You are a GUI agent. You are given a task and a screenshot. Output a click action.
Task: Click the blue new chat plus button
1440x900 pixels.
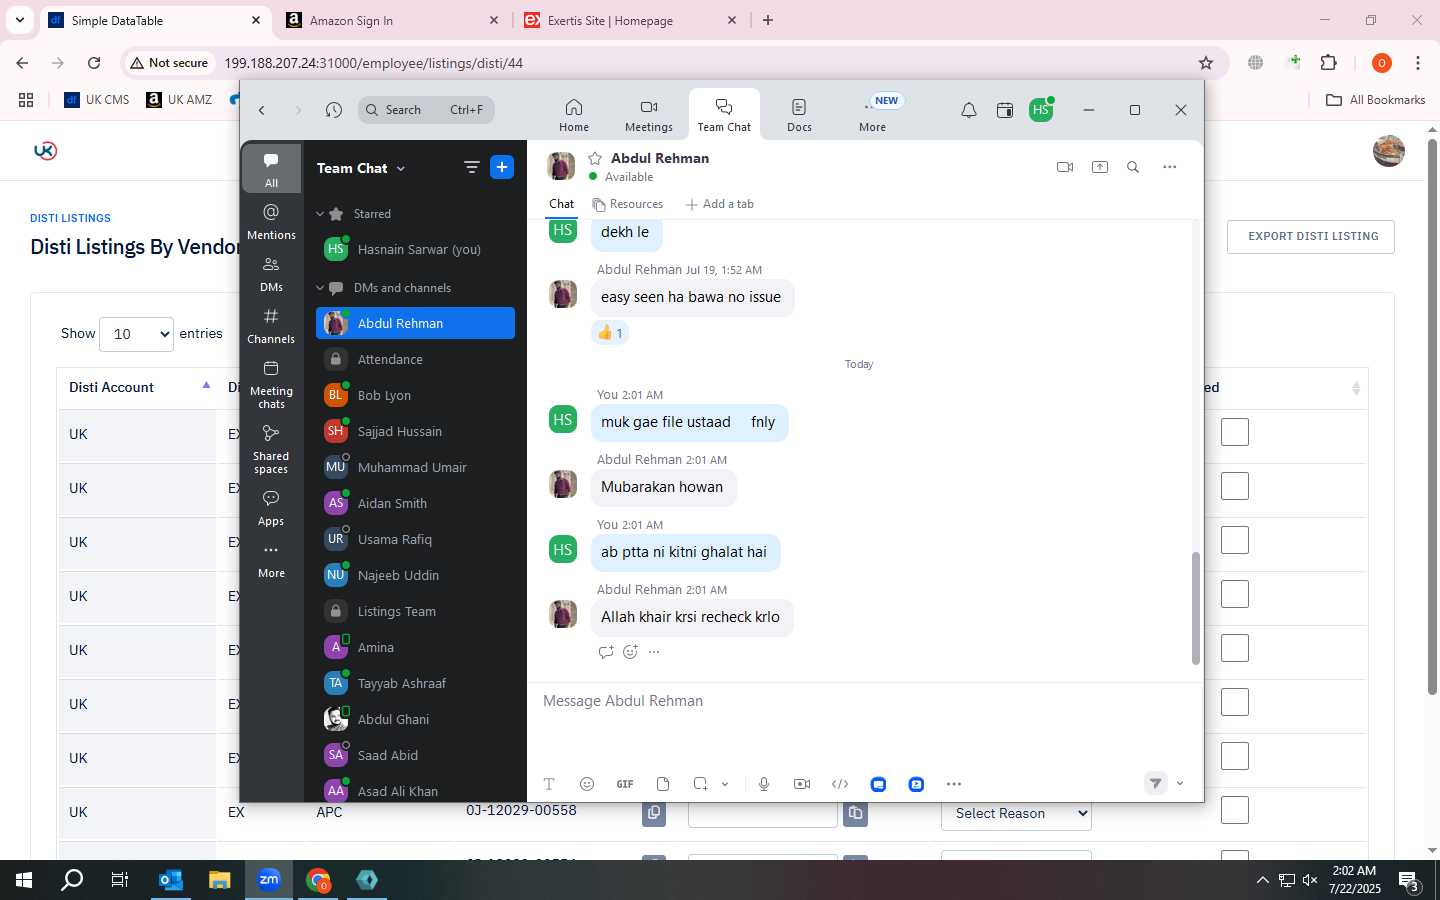coord(502,167)
